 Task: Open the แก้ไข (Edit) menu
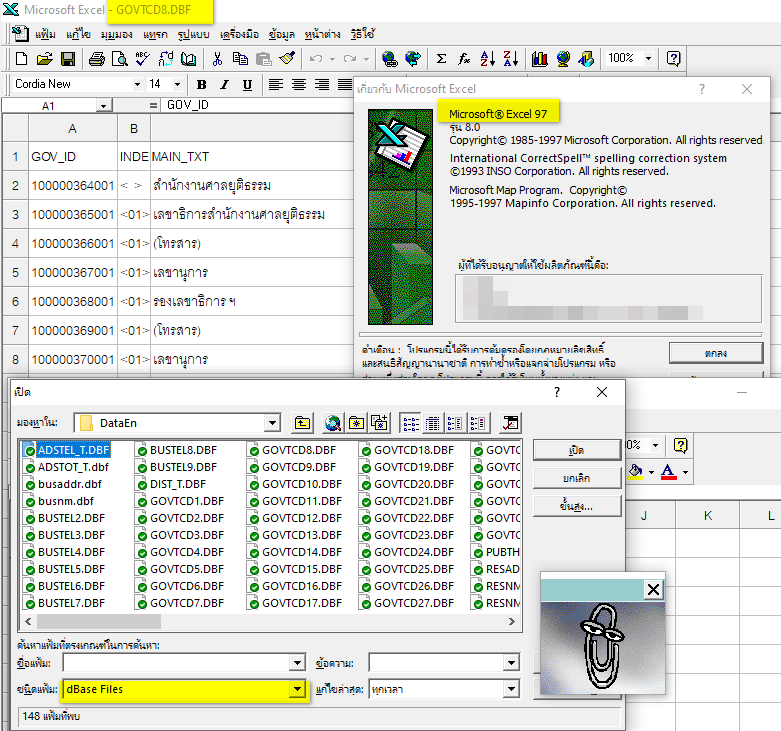tap(78, 34)
